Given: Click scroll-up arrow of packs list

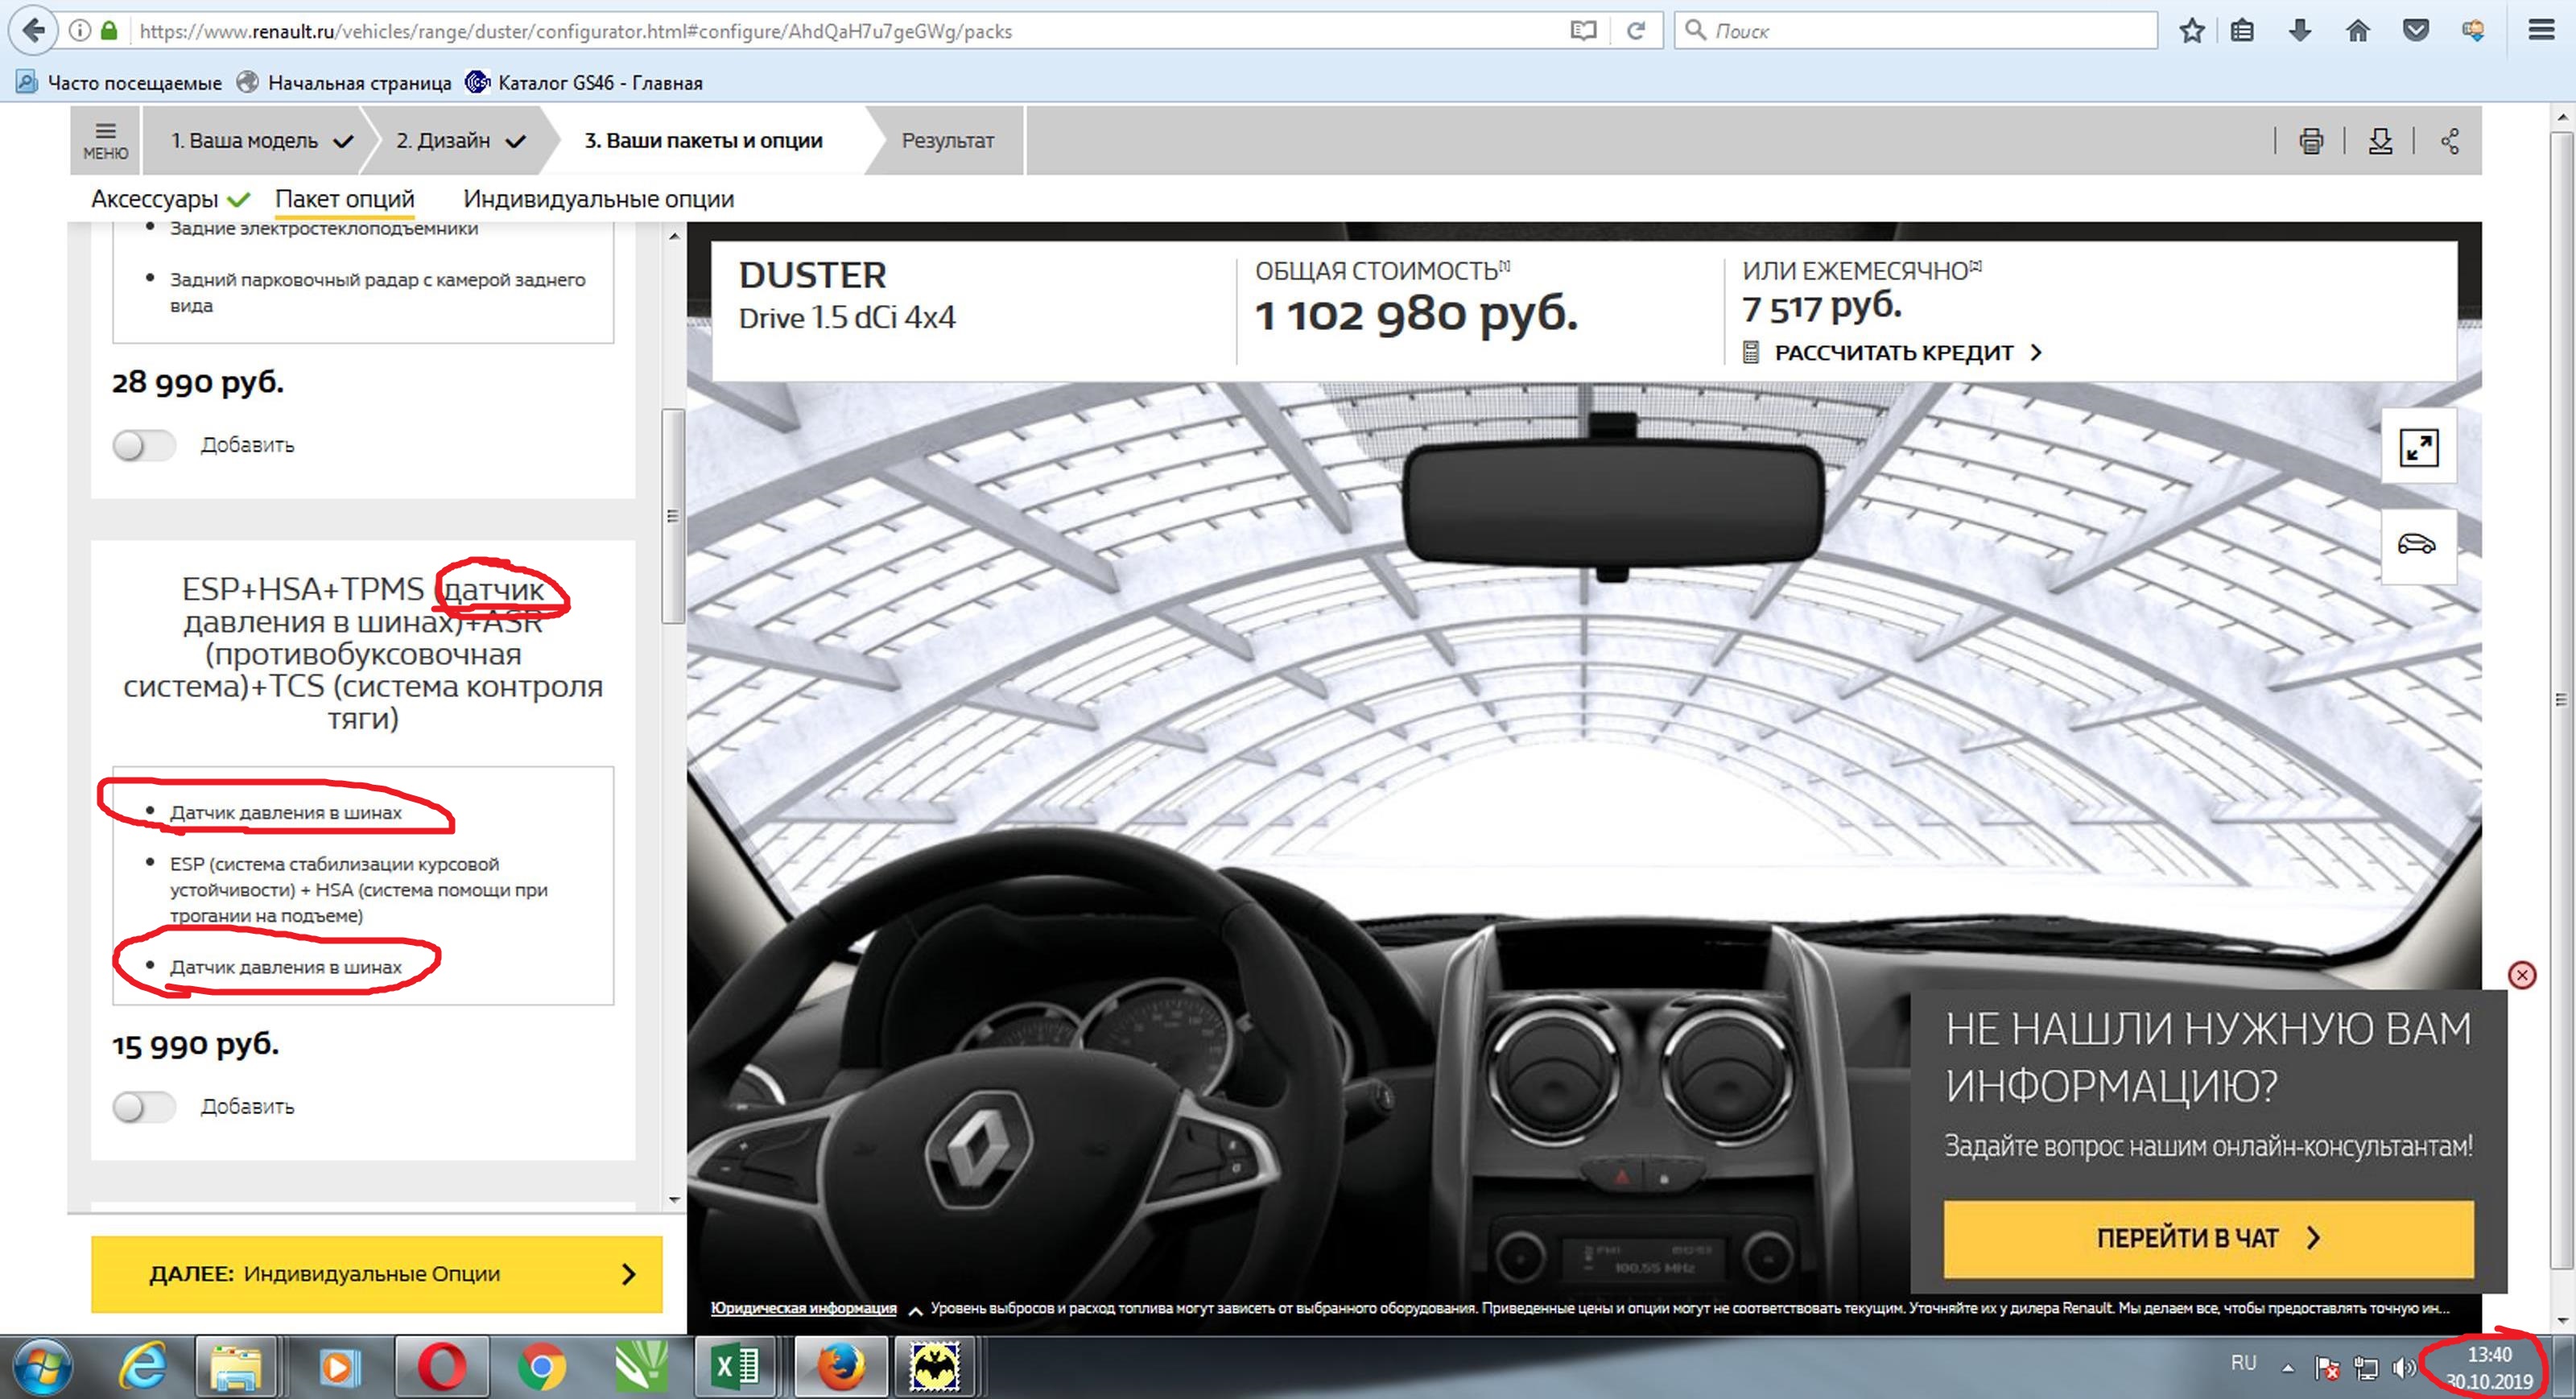Looking at the screenshot, I should 673,236.
